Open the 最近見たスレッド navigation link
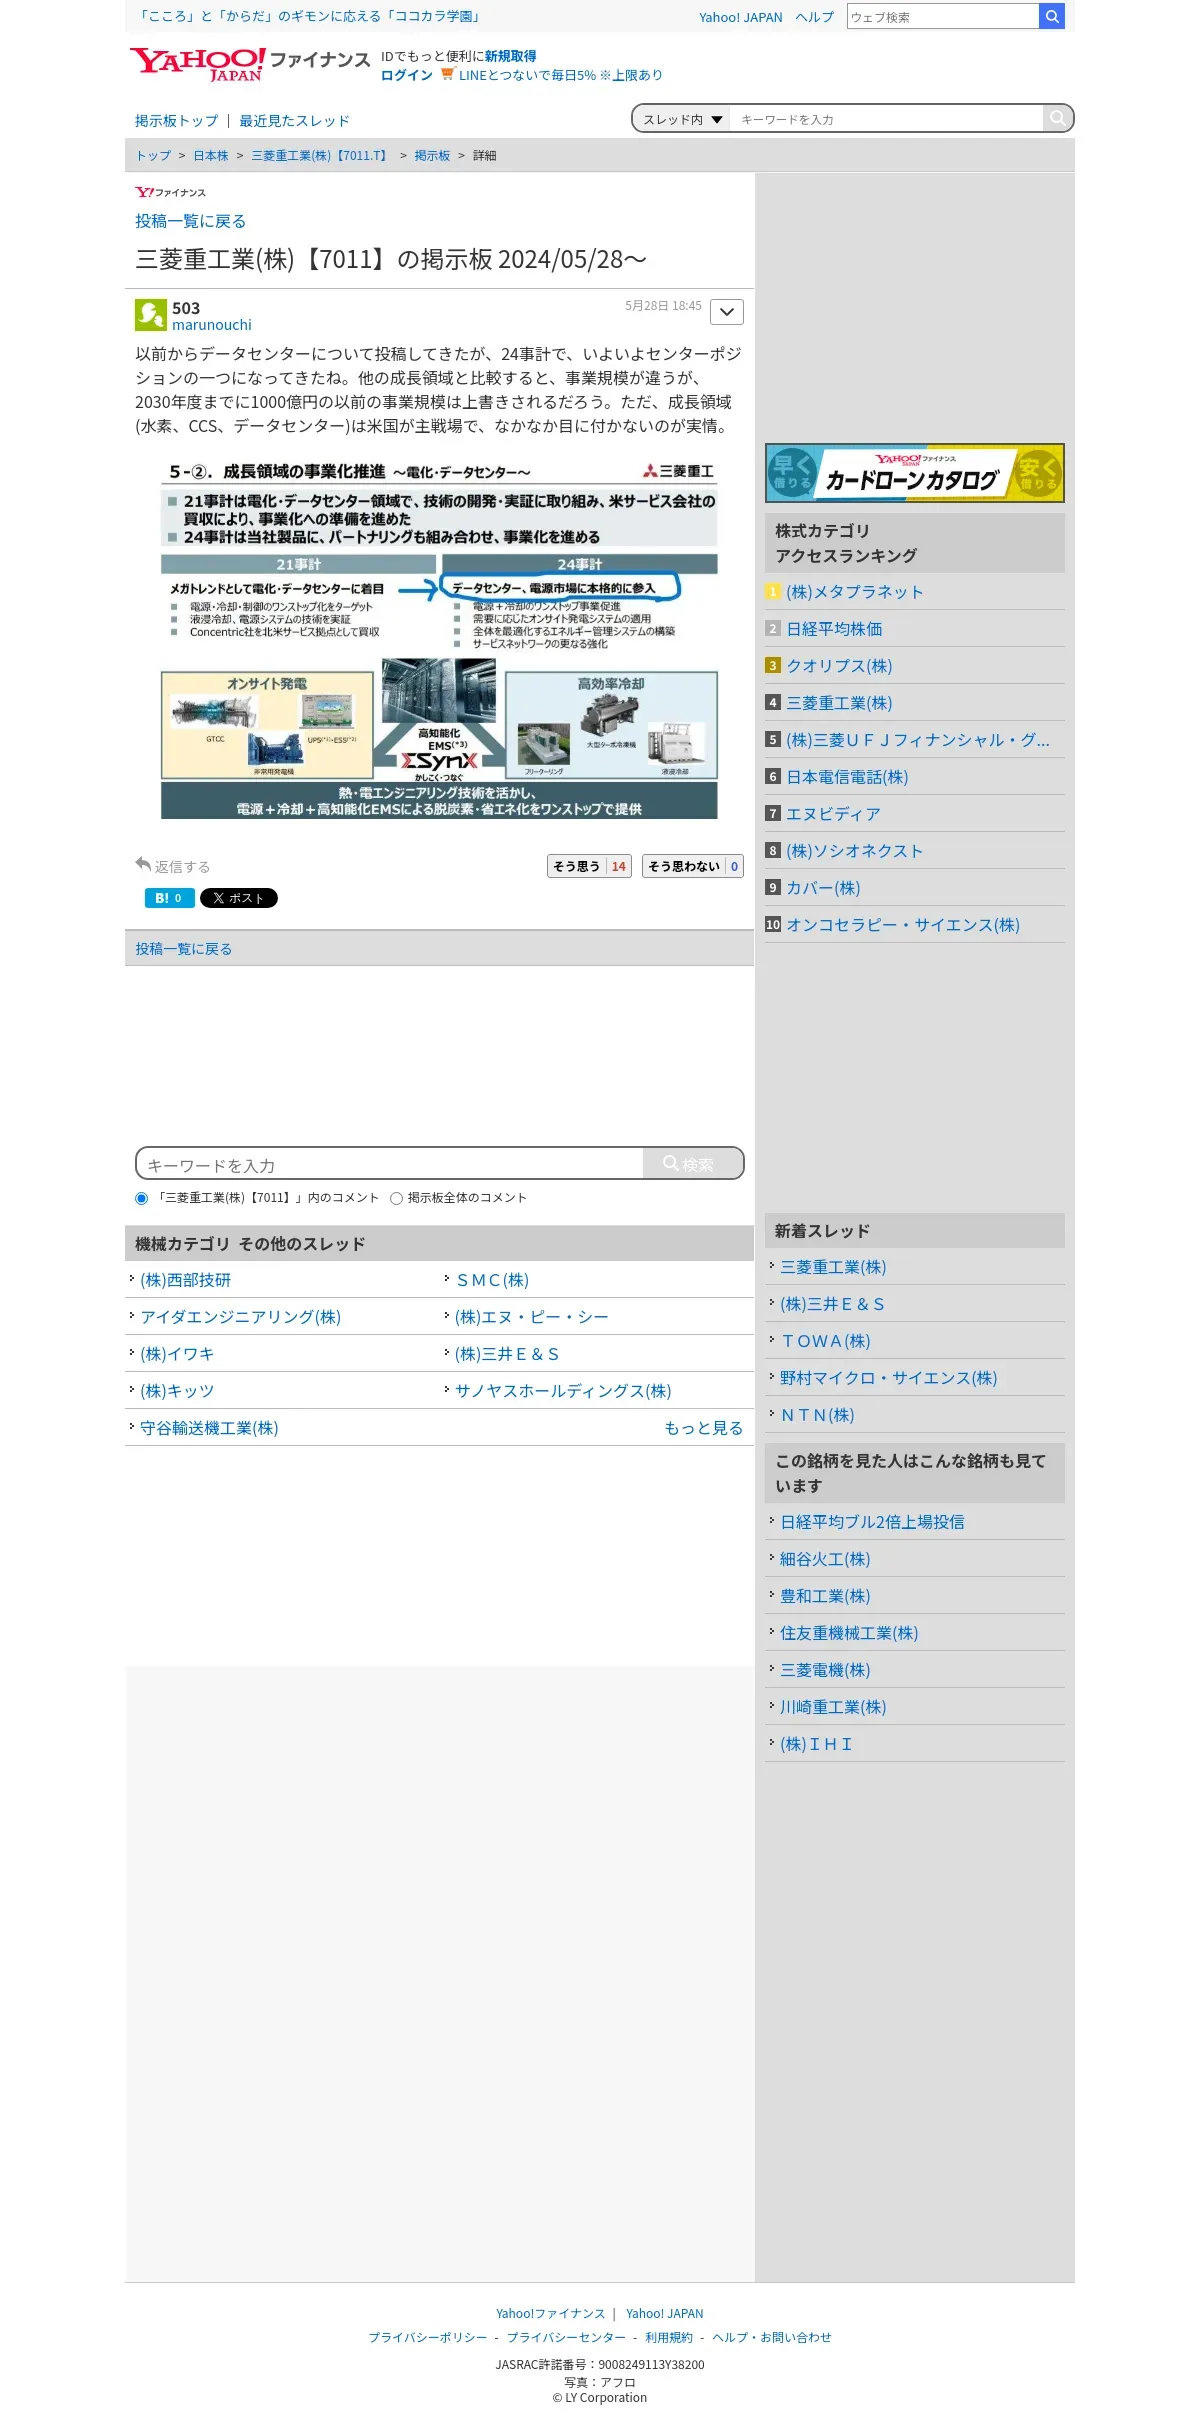 click(294, 121)
